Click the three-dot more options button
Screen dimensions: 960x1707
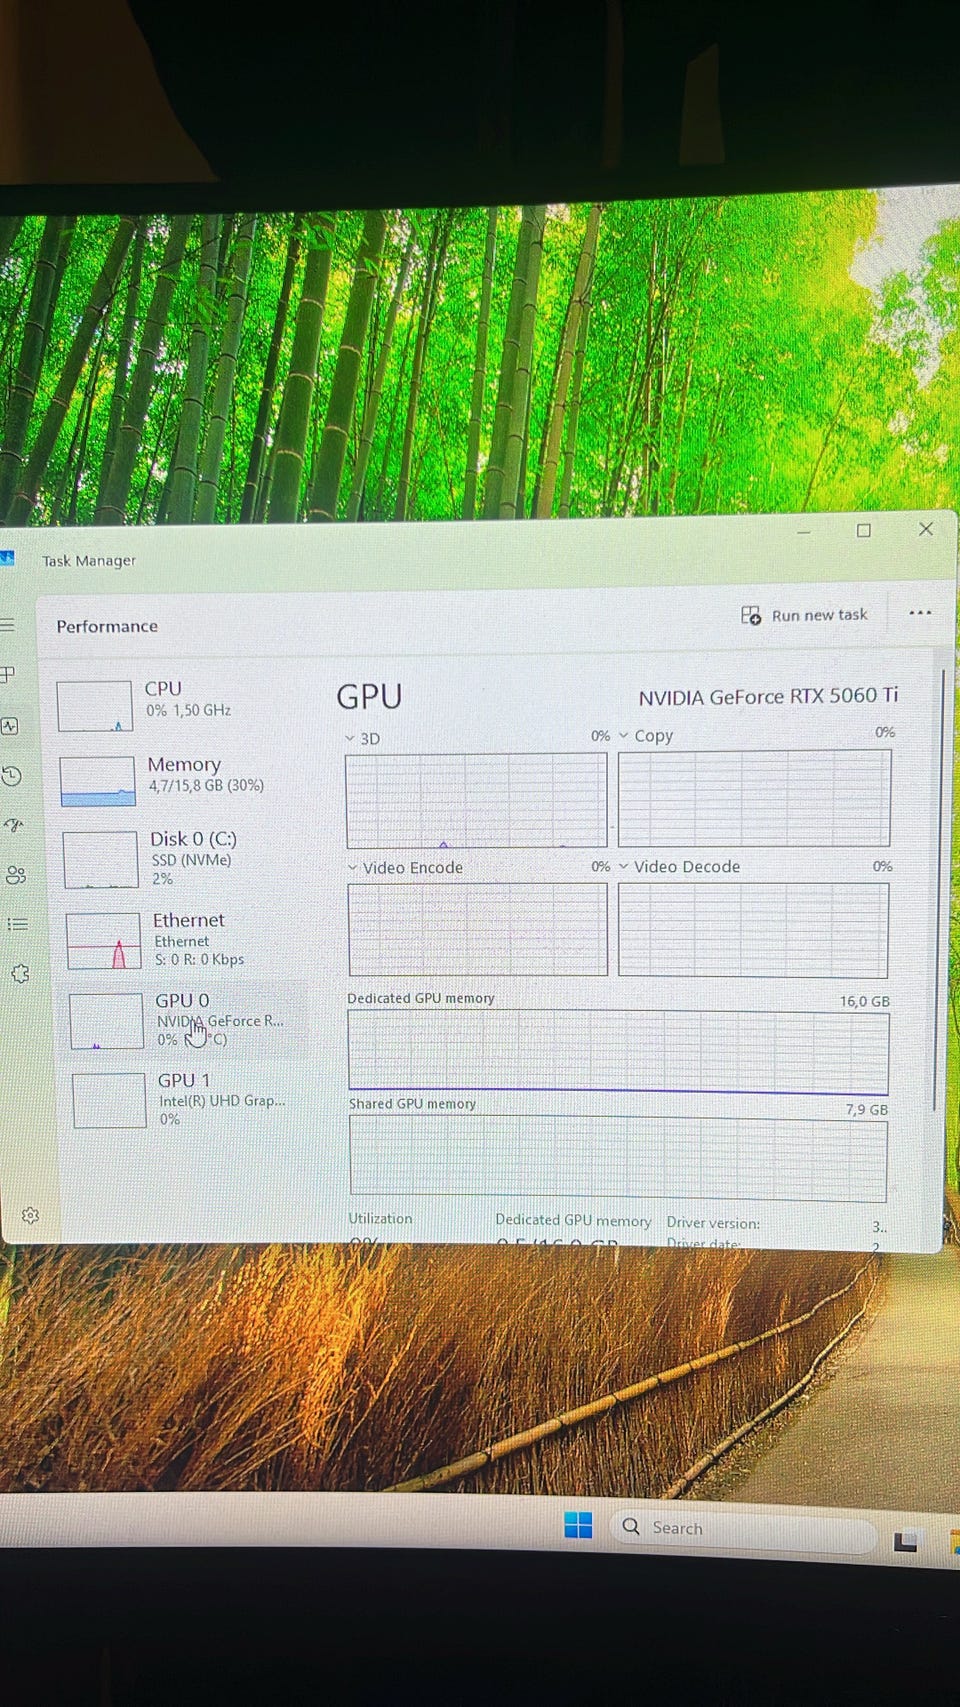[x=920, y=613]
